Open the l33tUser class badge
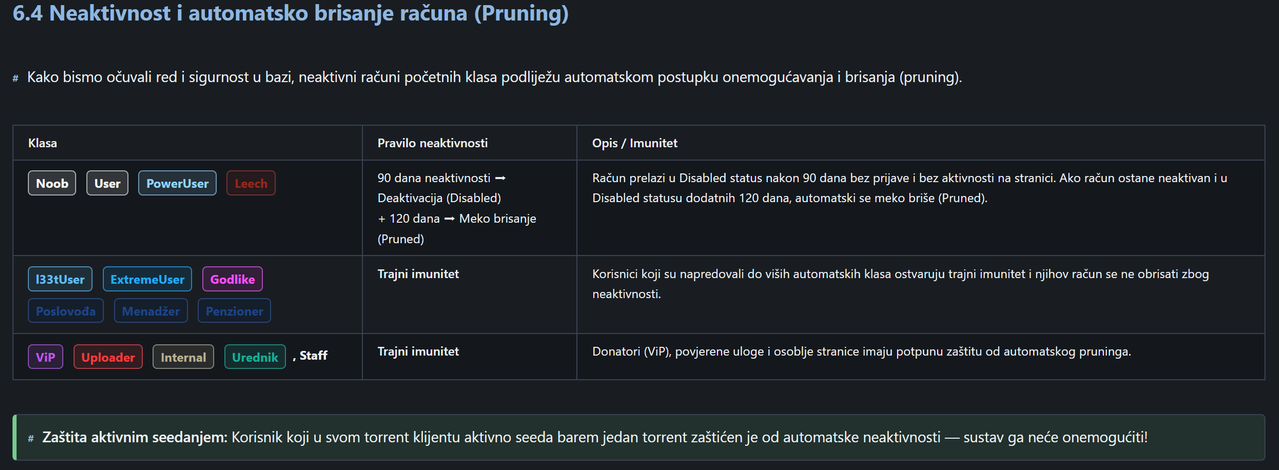1279x470 pixels. tap(60, 280)
